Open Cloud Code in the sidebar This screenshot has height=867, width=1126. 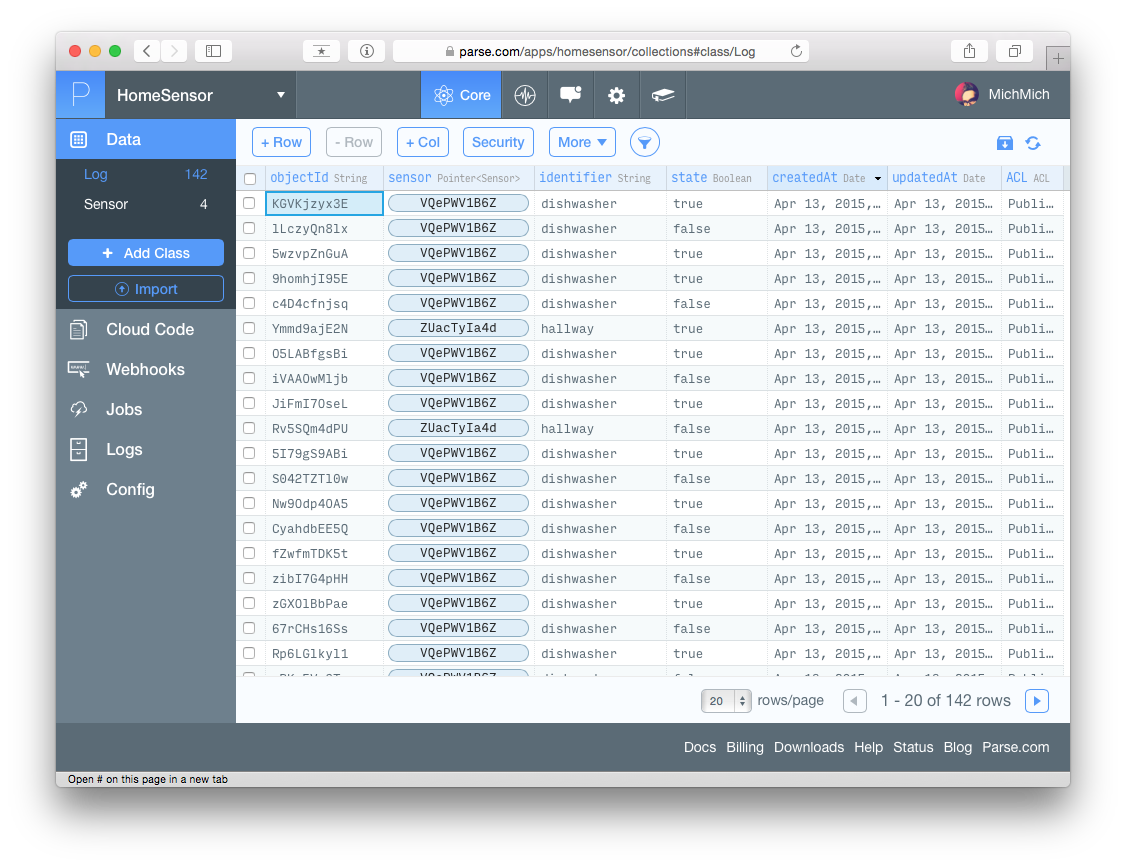[150, 329]
